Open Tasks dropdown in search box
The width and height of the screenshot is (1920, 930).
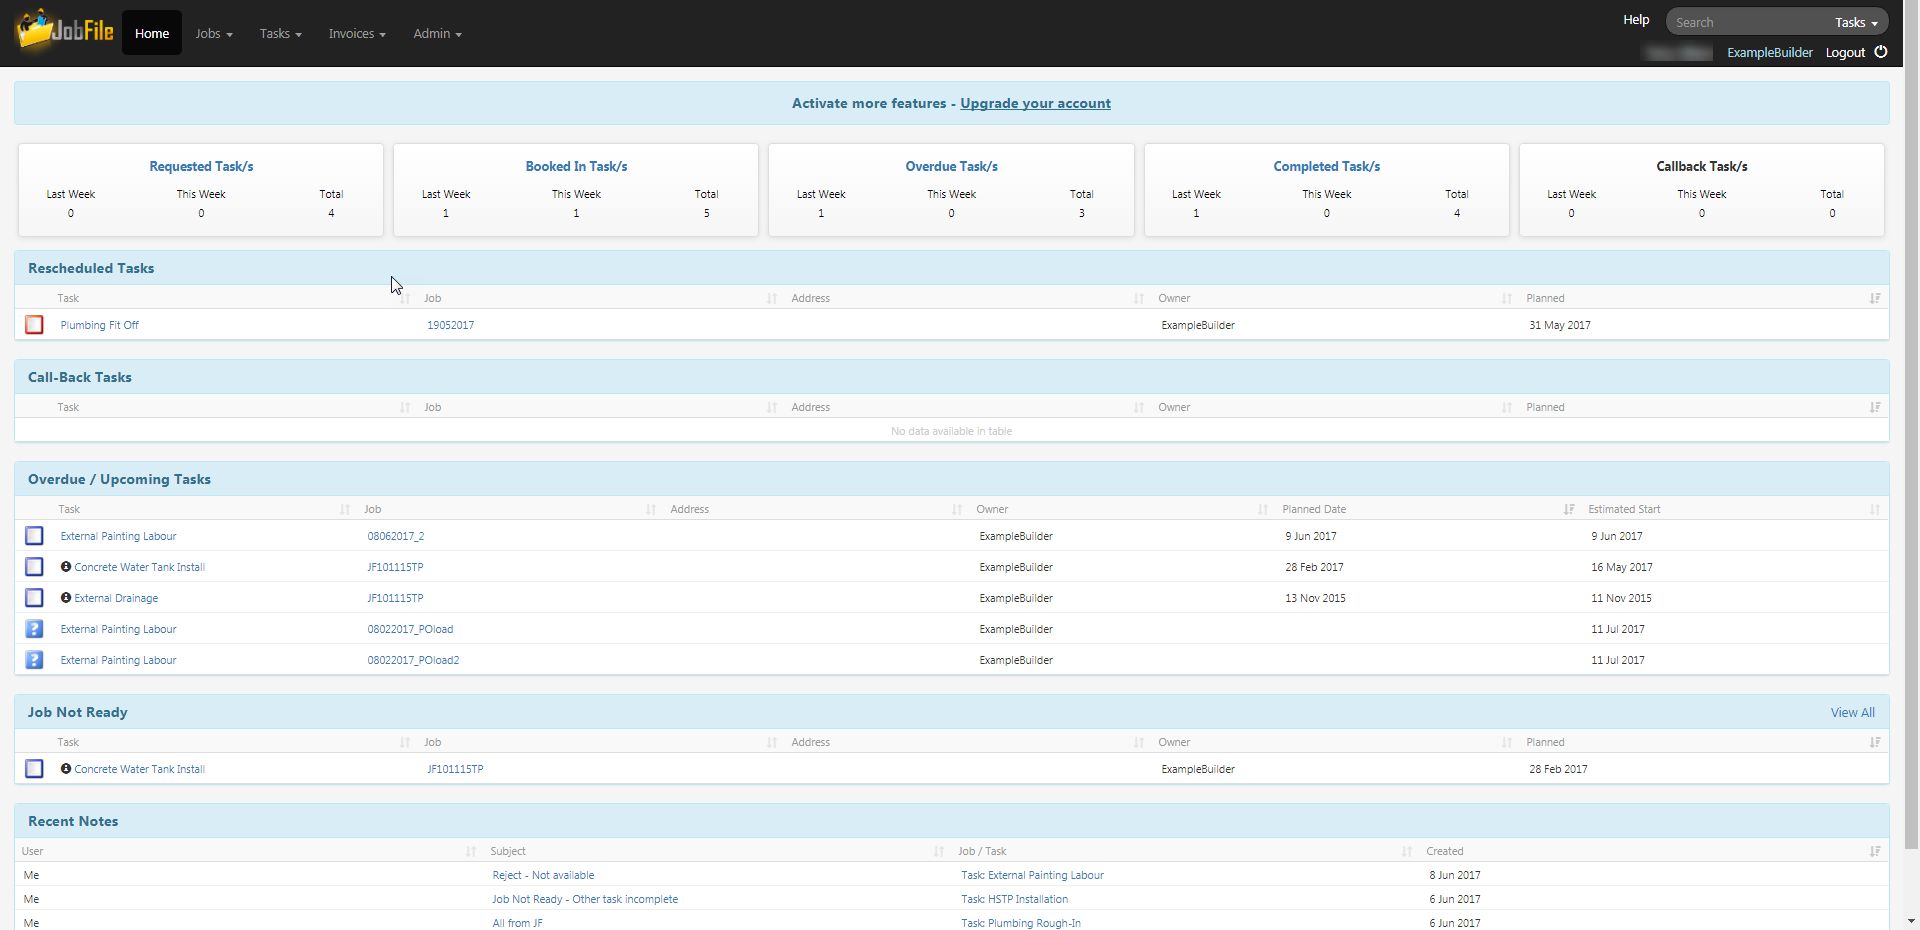click(x=1856, y=22)
